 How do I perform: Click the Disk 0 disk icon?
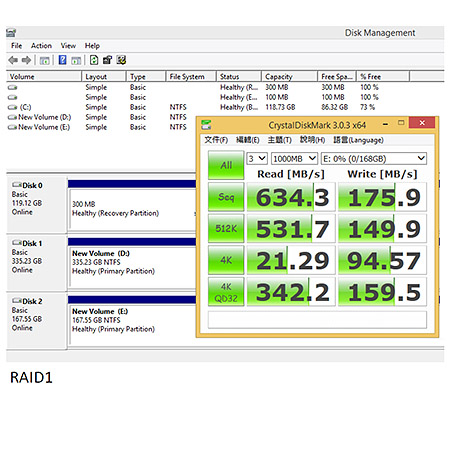(17, 185)
